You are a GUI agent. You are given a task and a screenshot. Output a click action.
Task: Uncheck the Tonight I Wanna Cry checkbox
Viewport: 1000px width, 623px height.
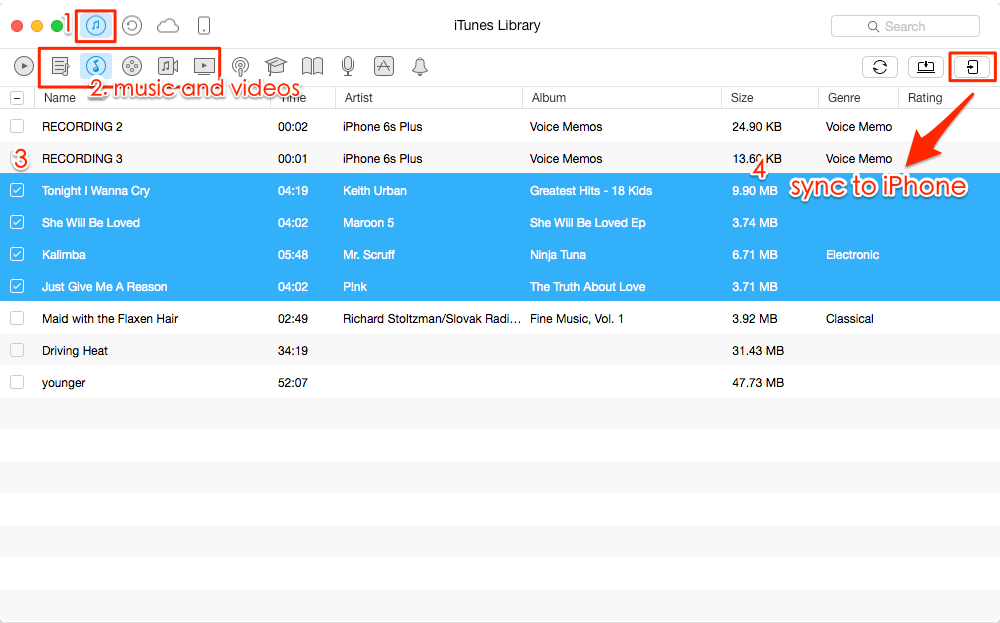pos(17,190)
